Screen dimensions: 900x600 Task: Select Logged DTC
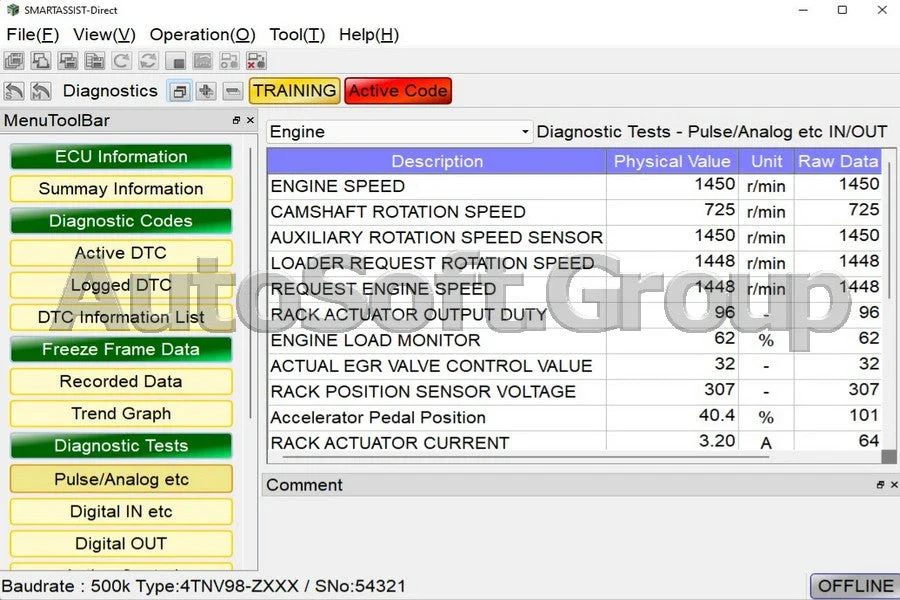click(121, 285)
